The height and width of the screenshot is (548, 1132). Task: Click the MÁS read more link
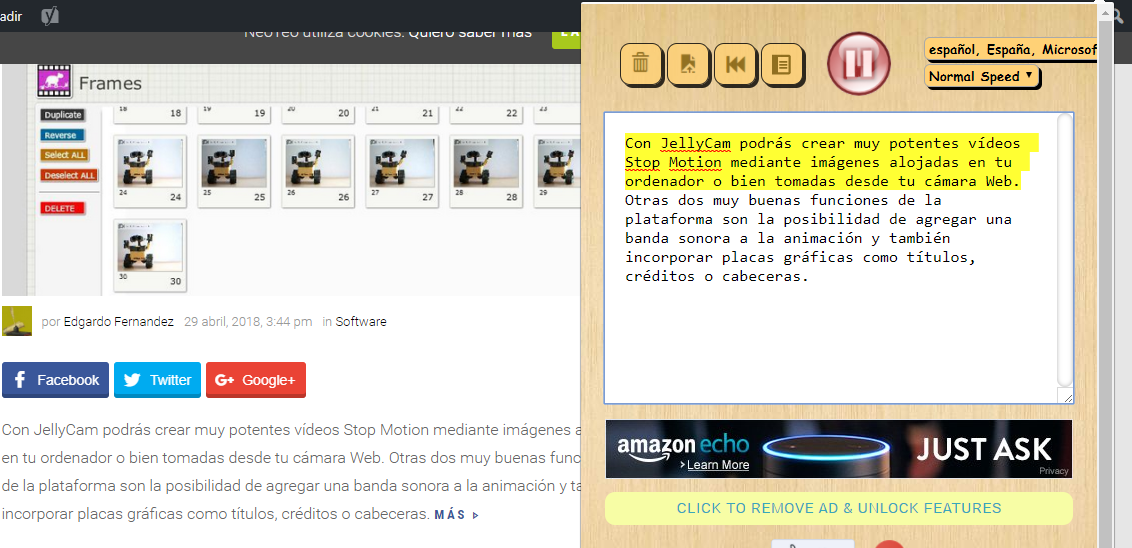pos(456,516)
